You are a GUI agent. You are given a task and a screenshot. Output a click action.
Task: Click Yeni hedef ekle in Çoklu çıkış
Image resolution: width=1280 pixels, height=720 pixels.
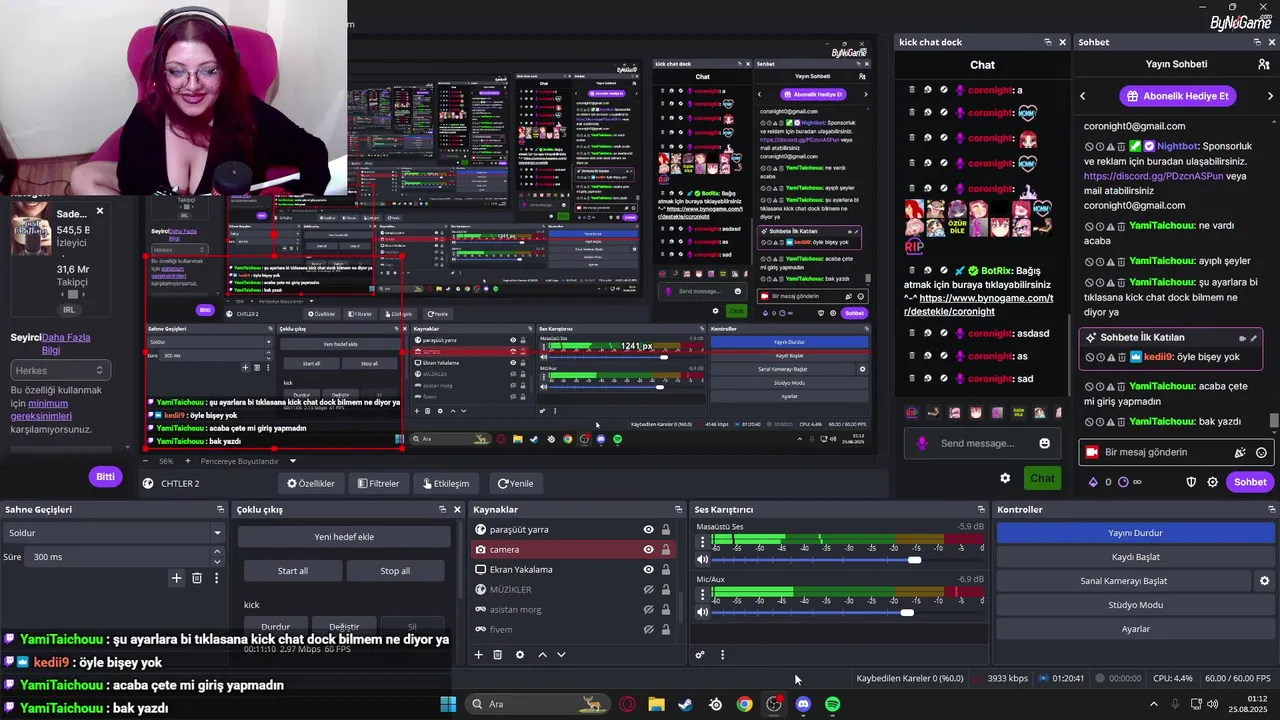344,537
